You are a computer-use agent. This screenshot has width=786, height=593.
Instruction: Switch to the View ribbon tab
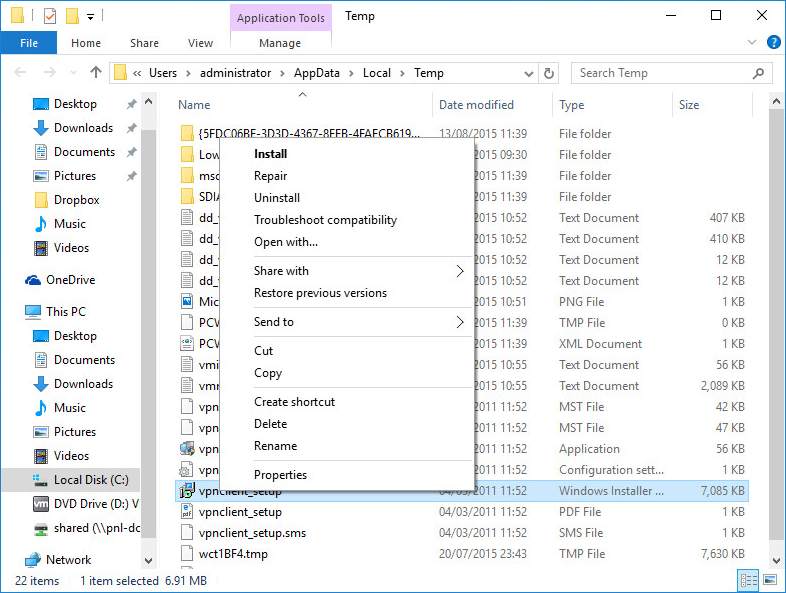(201, 43)
